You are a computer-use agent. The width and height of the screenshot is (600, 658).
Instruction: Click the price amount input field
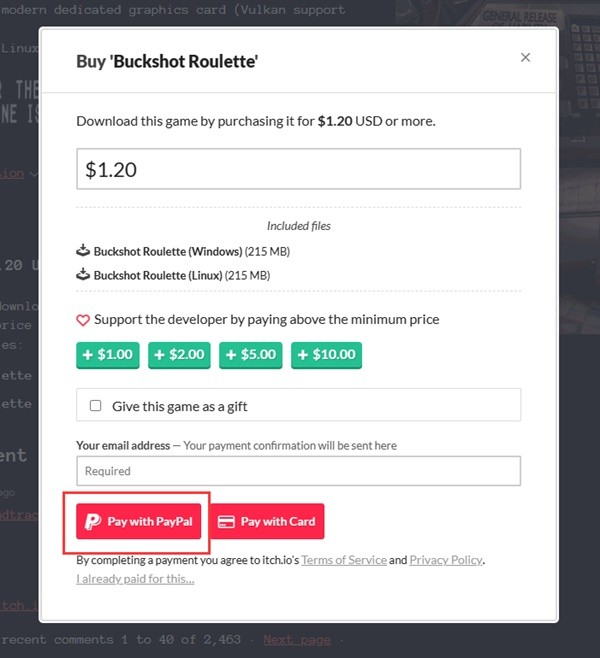tap(298, 169)
